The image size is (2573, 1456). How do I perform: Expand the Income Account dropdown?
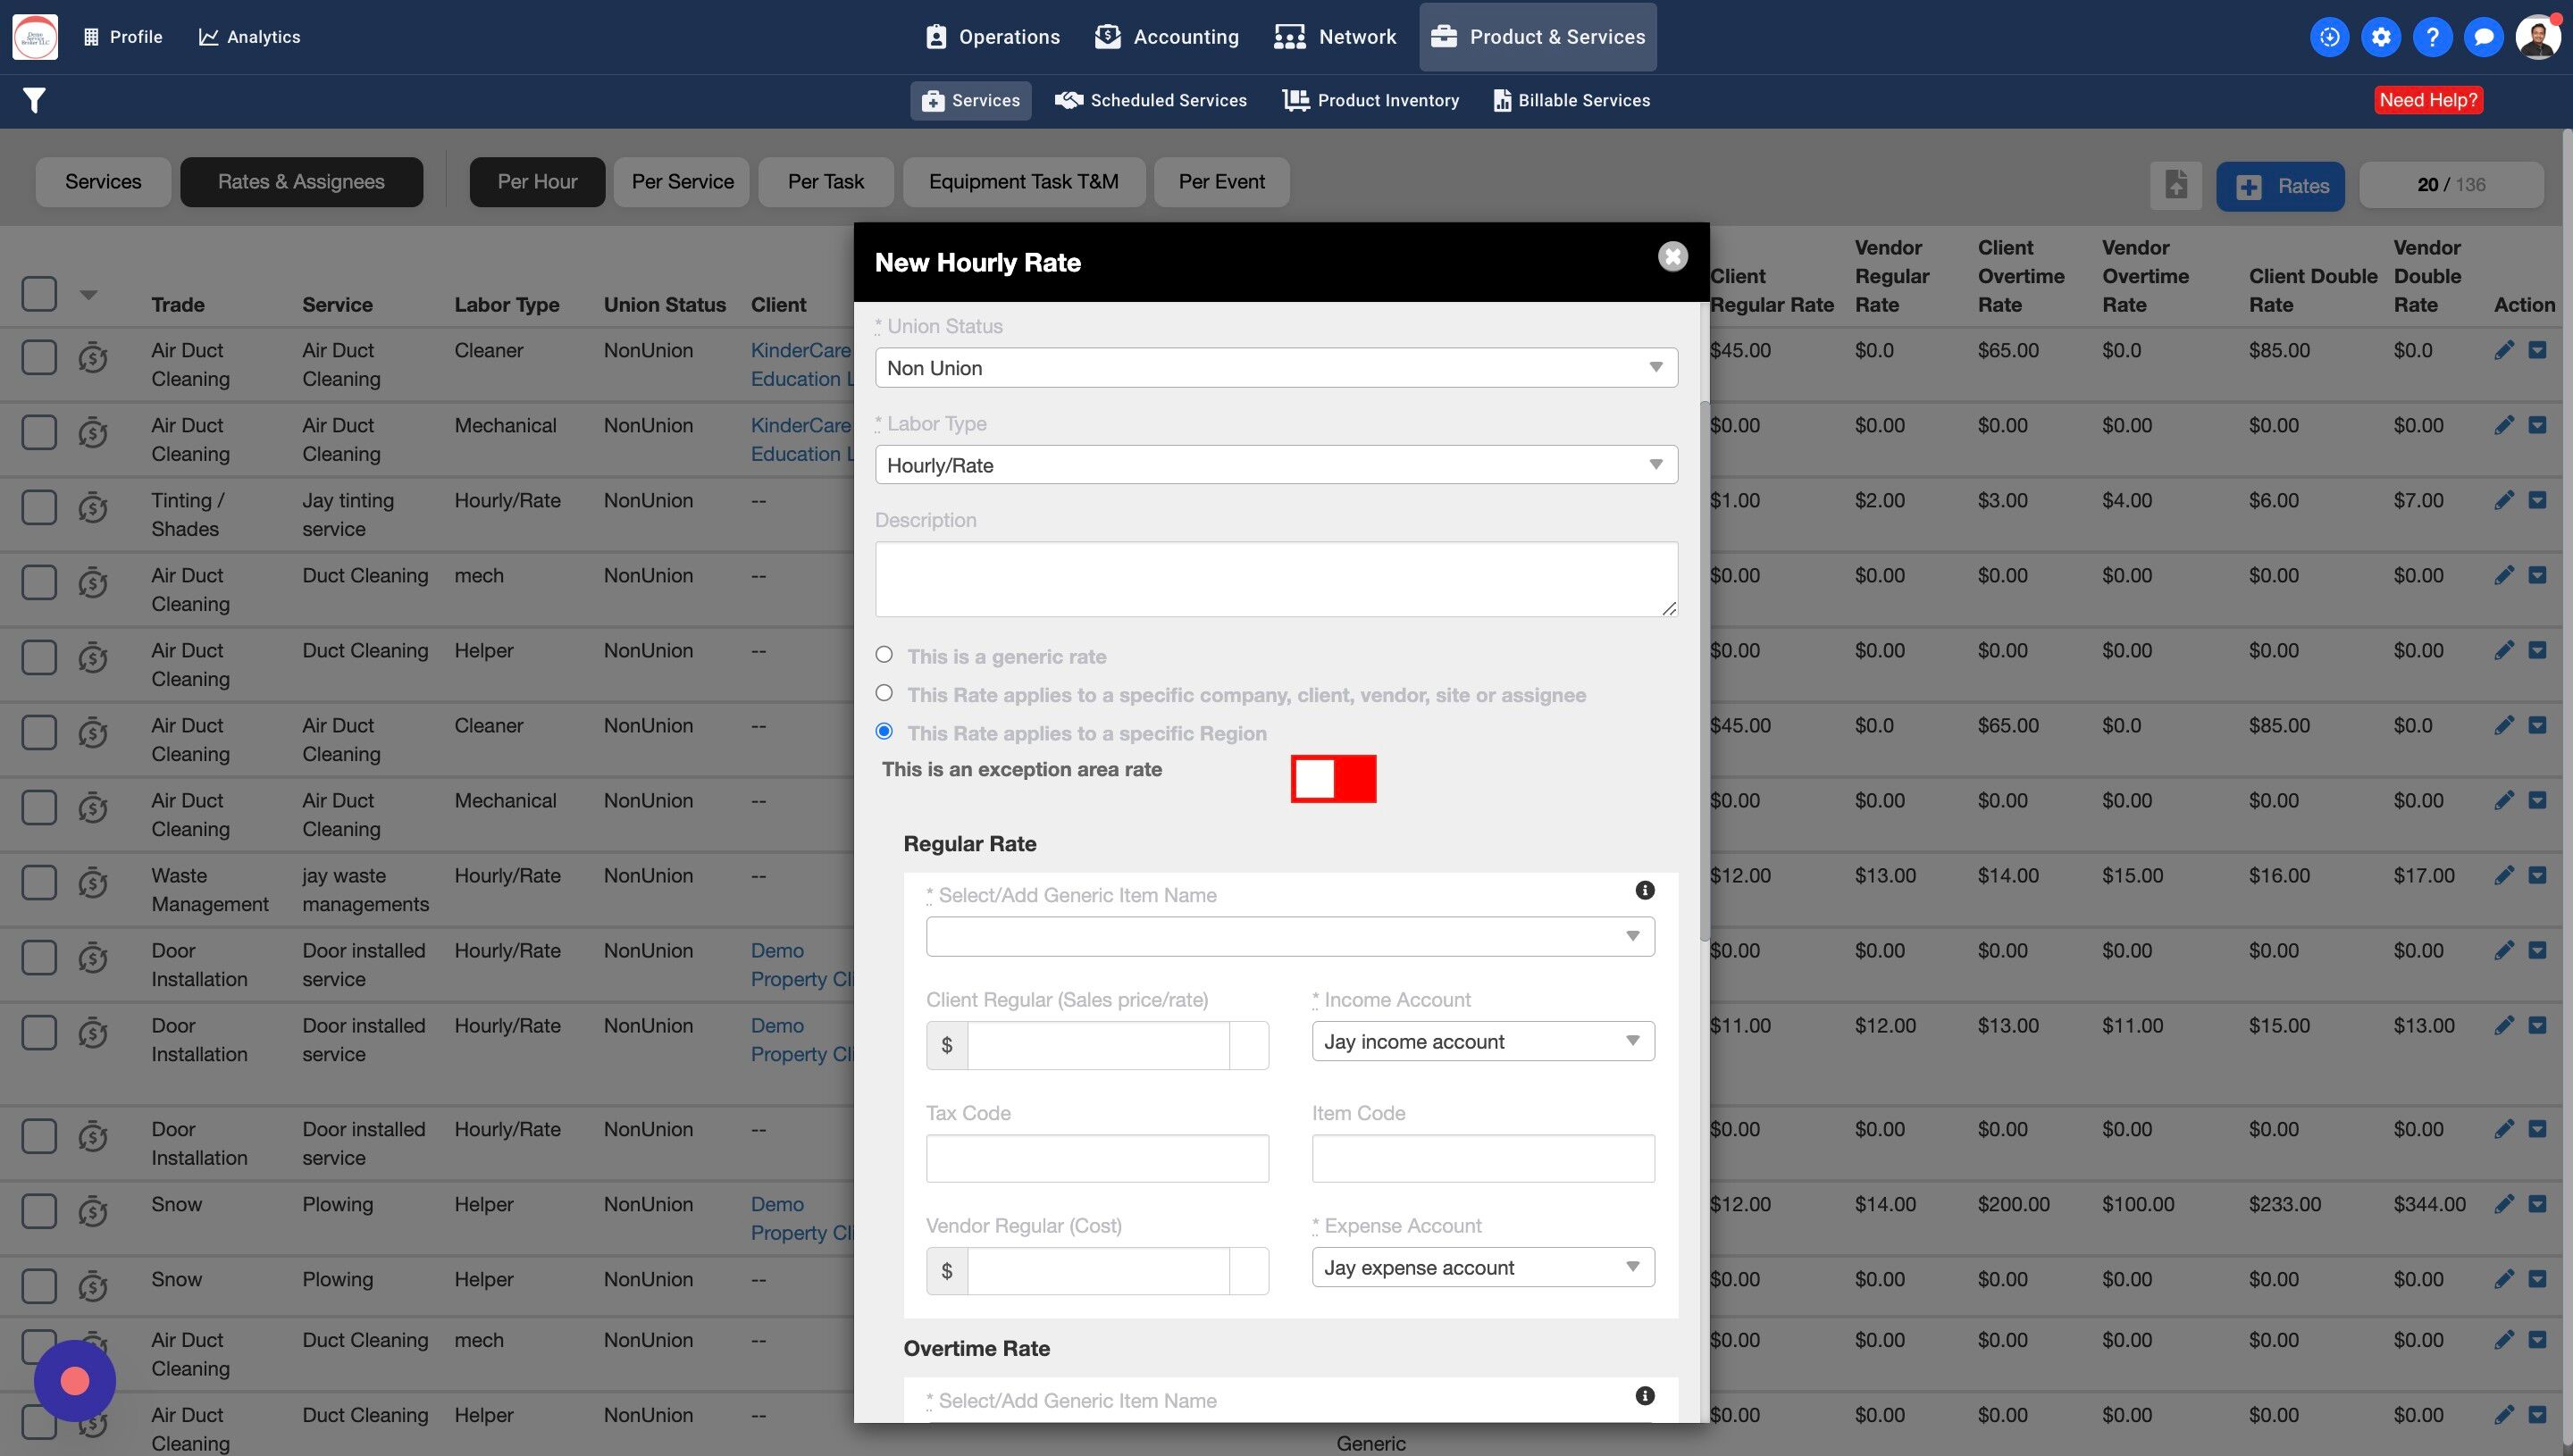[x=1482, y=1041]
